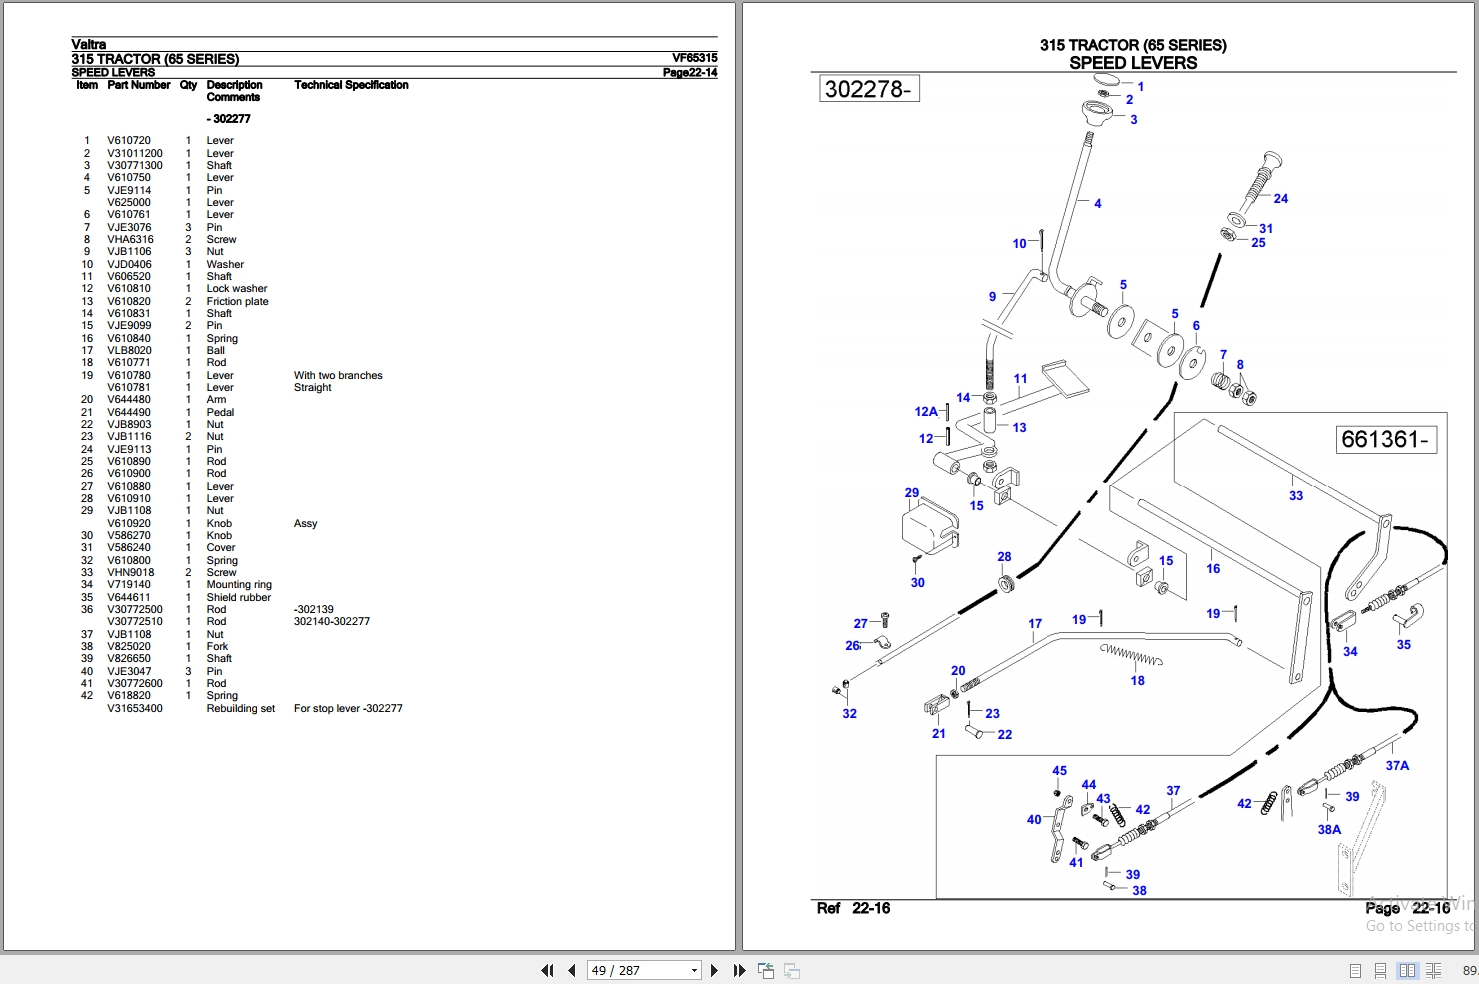The width and height of the screenshot is (1479, 984).
Task: Click callout number 24 in the diagram
Action: [x=1280, y=199]
